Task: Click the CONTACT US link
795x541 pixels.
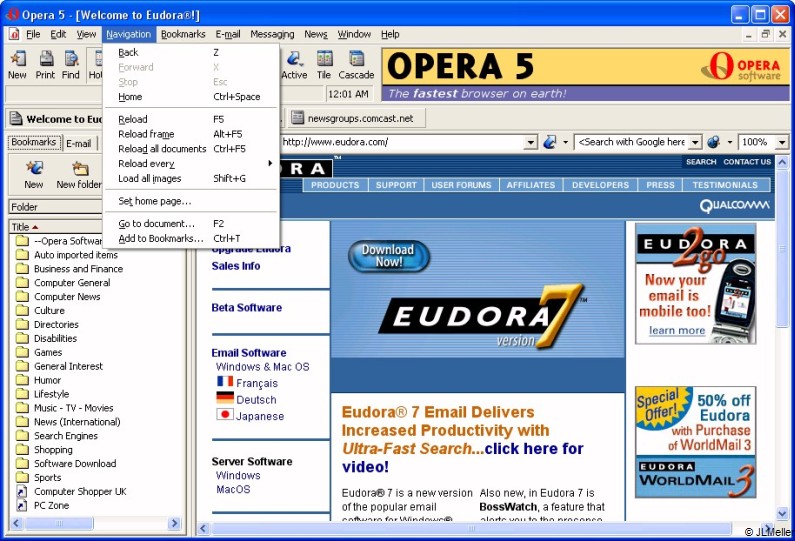Action: pos(747,162)
